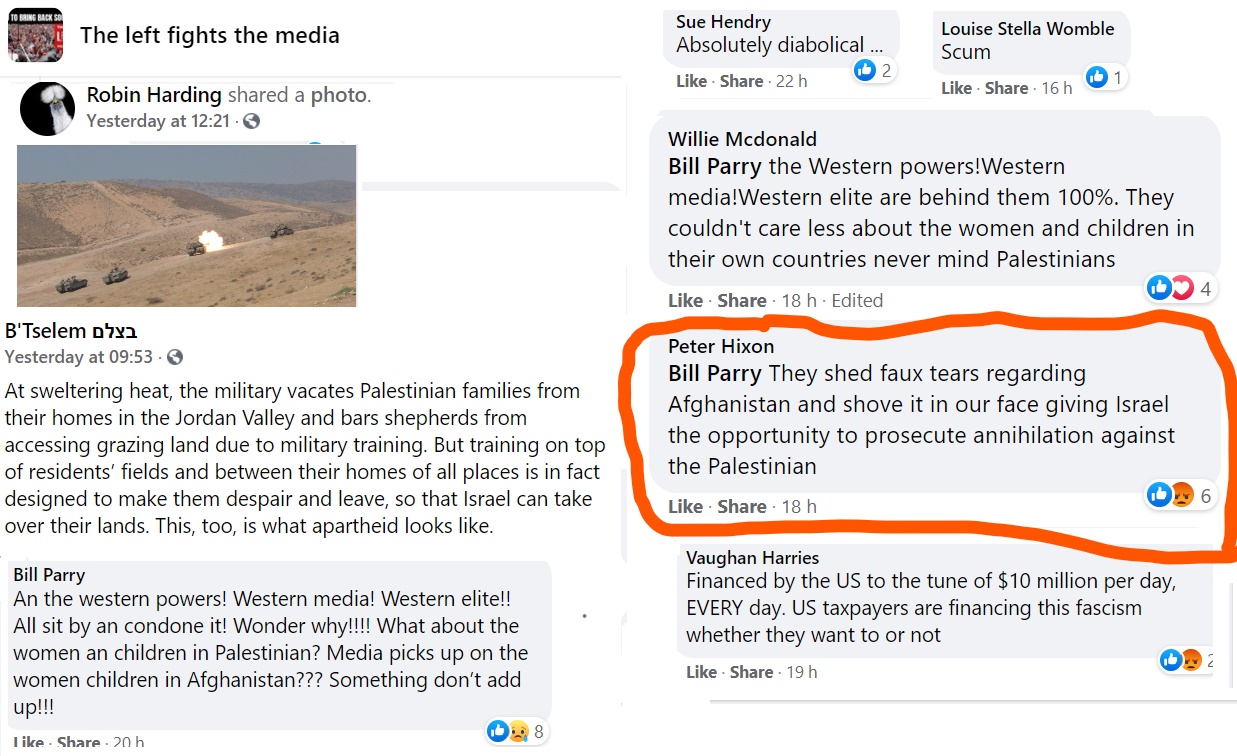Open reactions on Bill Parry's comment
The image size is (1237, 756).
click(516, 731)
